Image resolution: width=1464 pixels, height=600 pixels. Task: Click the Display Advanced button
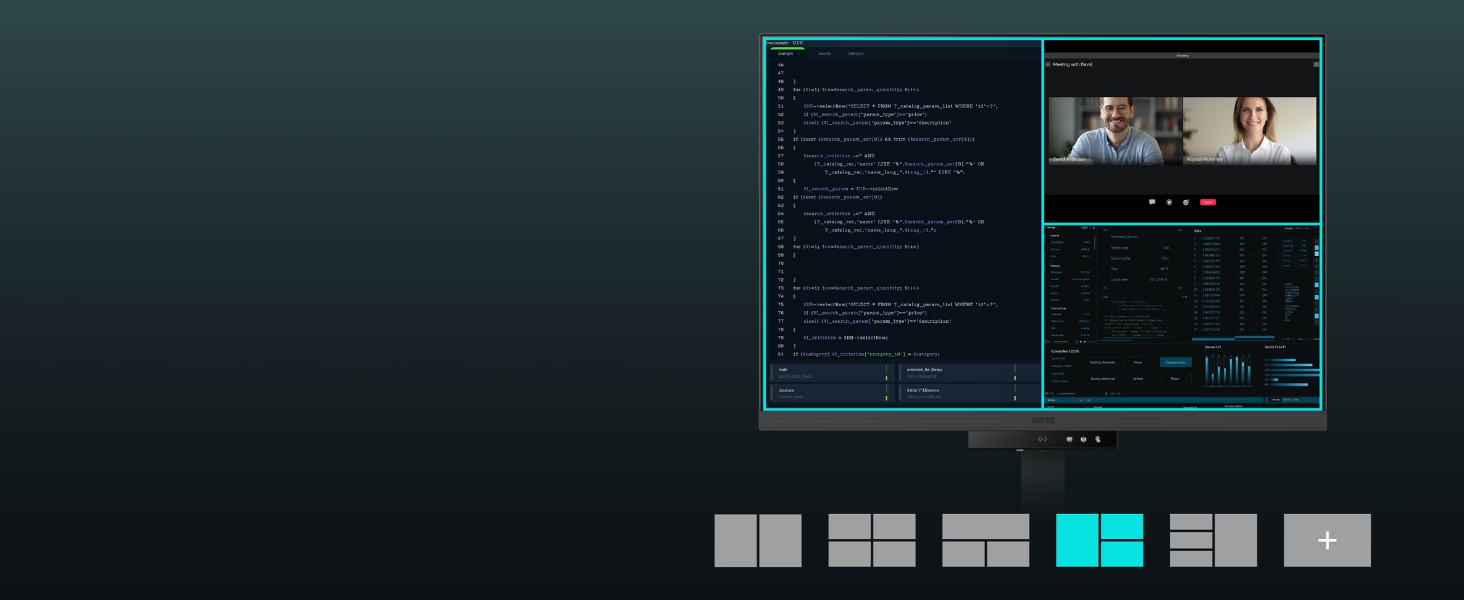click(1102, 378)
